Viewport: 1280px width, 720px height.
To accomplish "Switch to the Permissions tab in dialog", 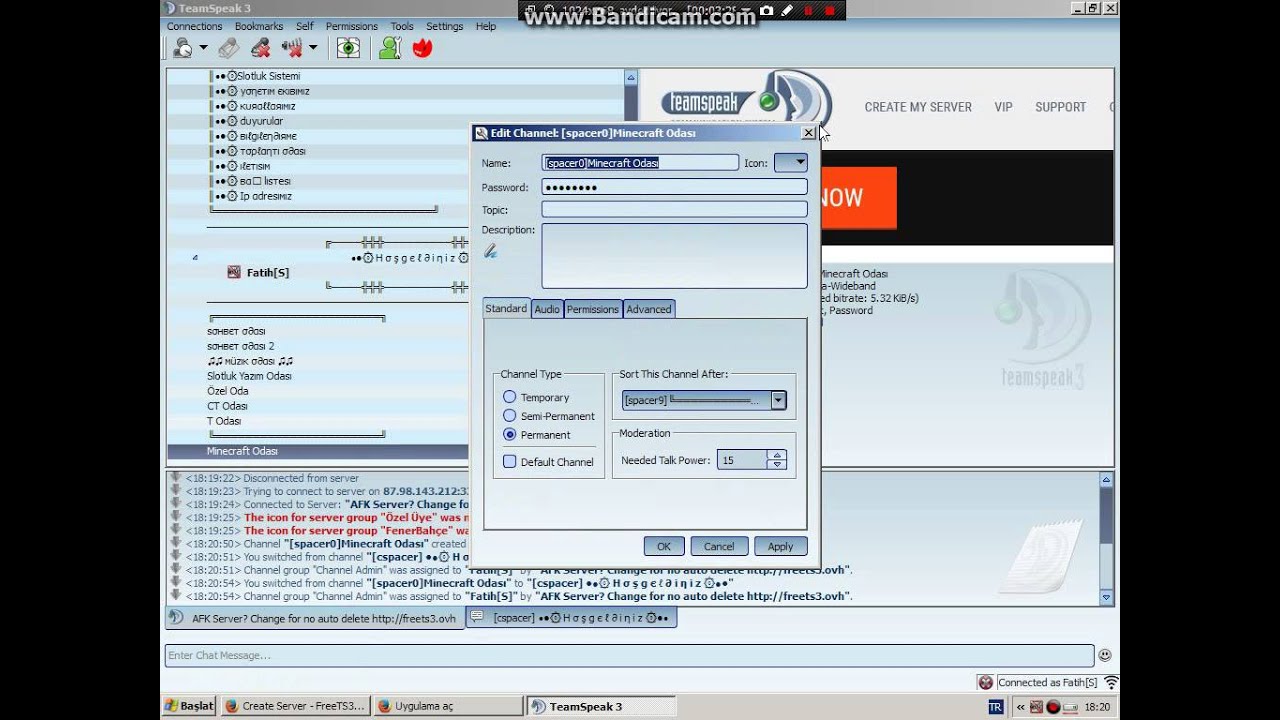I will click(x=593, y=309).
